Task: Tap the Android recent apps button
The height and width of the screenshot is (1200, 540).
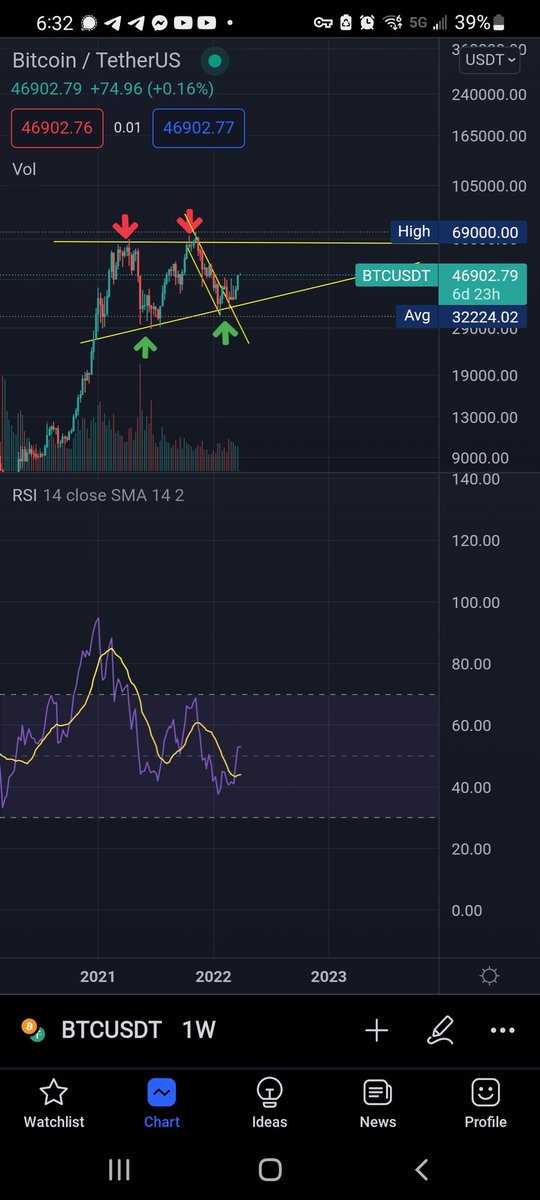Action: pyautogui.click(x=119, y=1170)
